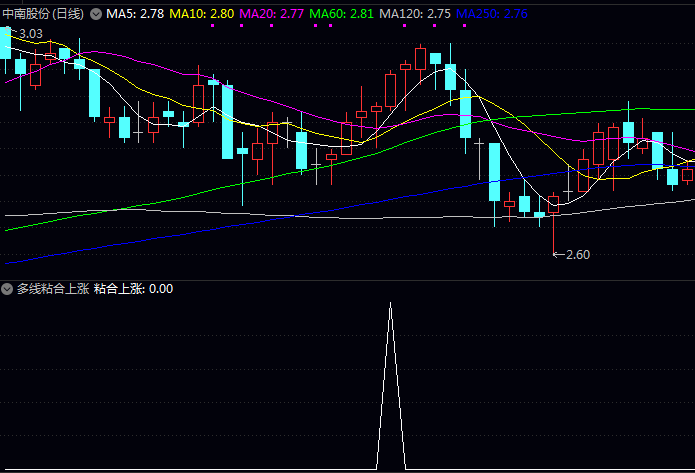Click the arrow icon left of 2.60

tap(558, 255)
